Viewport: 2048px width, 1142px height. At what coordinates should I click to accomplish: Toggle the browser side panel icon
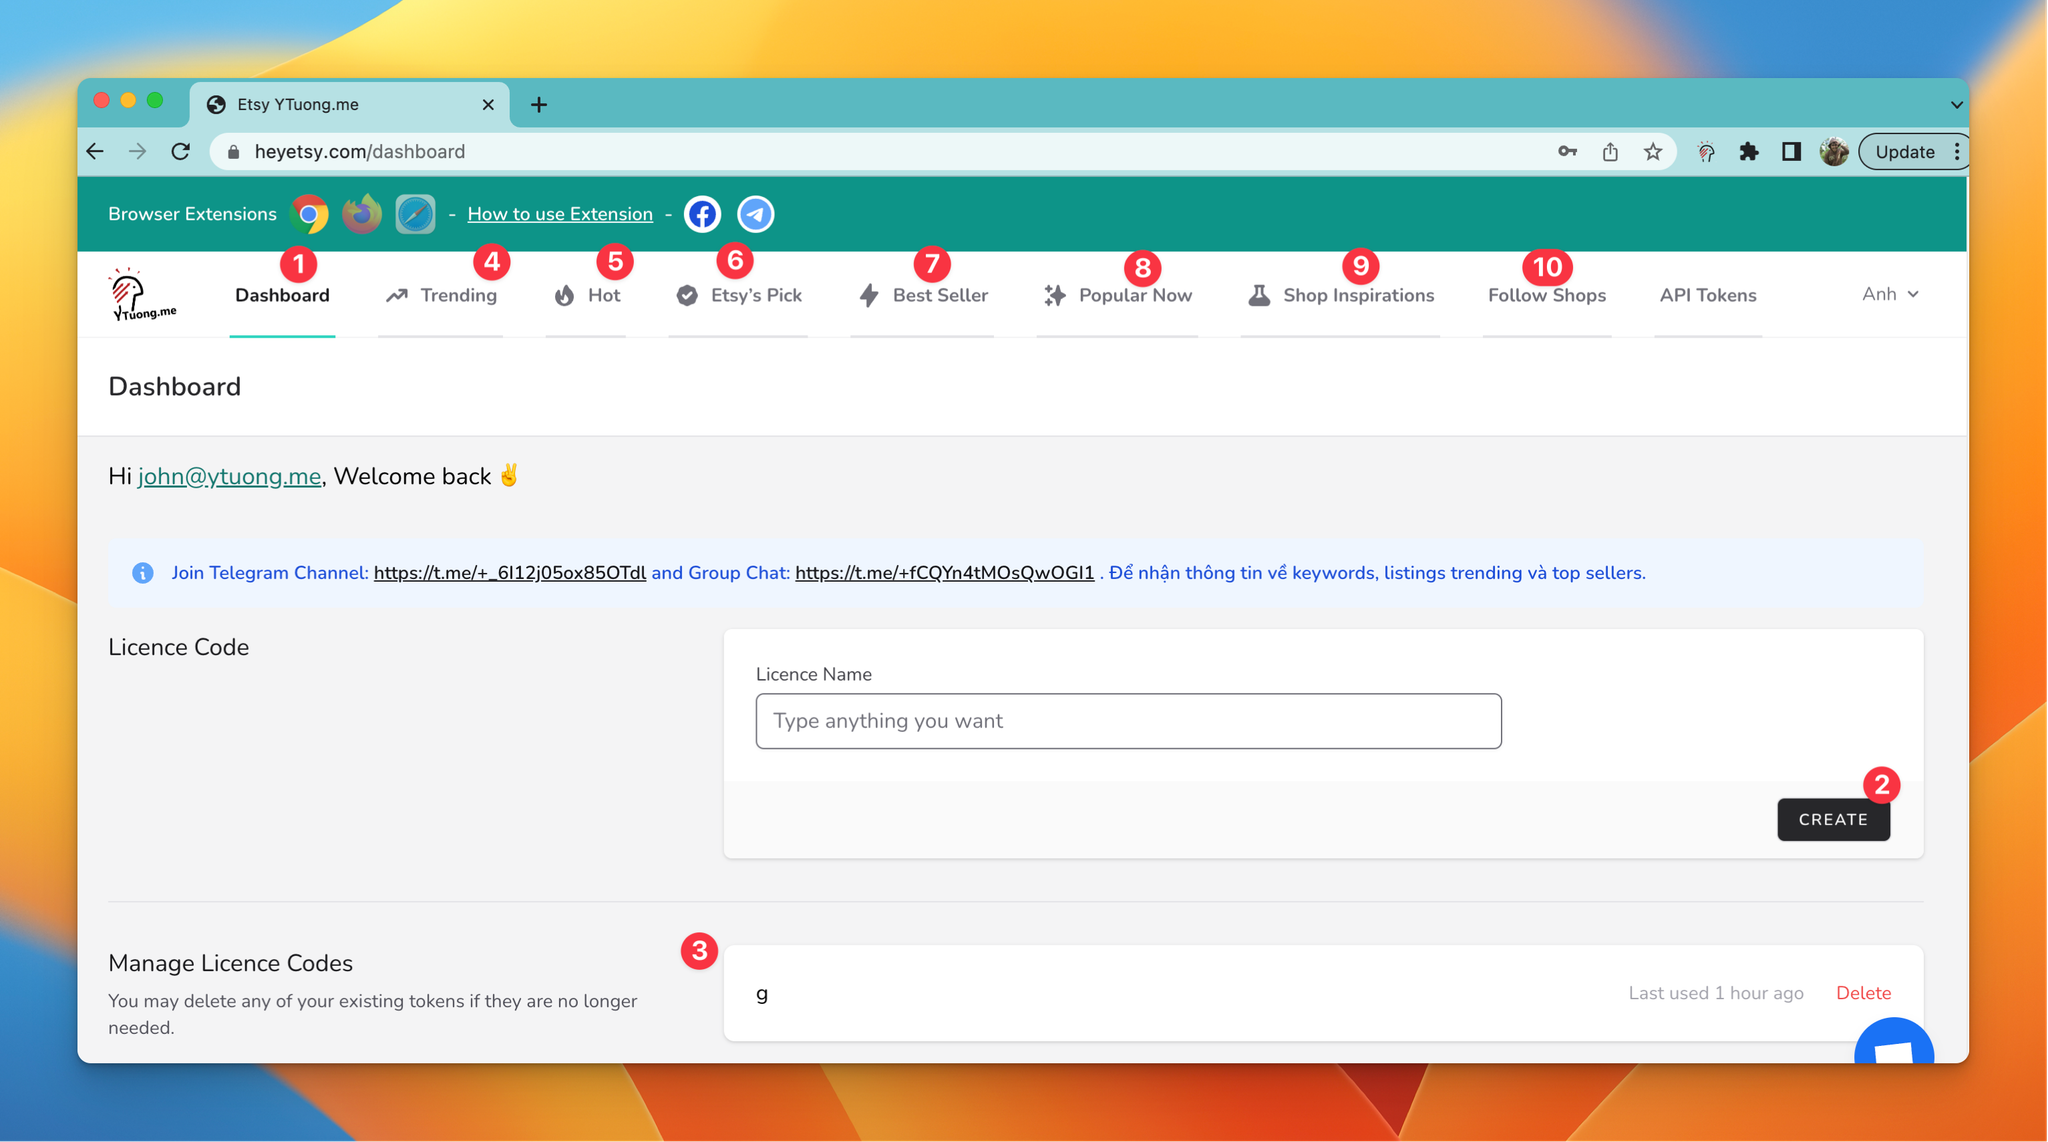[1791, 151]
